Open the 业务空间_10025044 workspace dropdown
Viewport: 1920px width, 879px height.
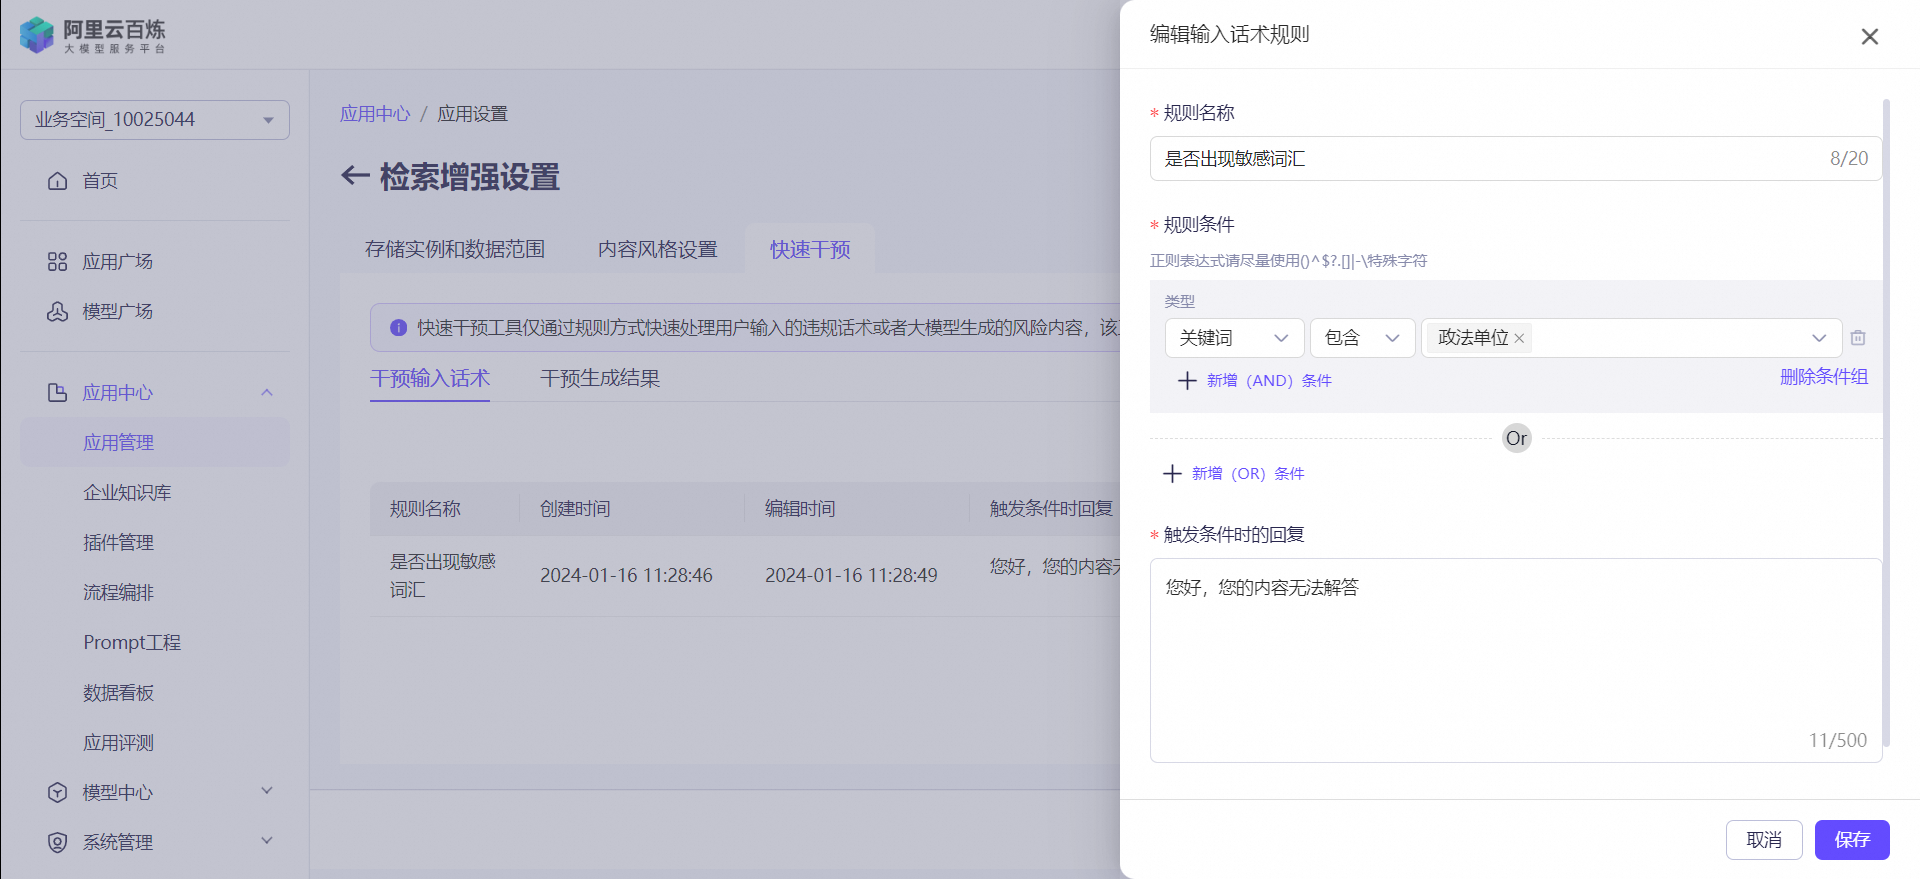click(155, 120)
